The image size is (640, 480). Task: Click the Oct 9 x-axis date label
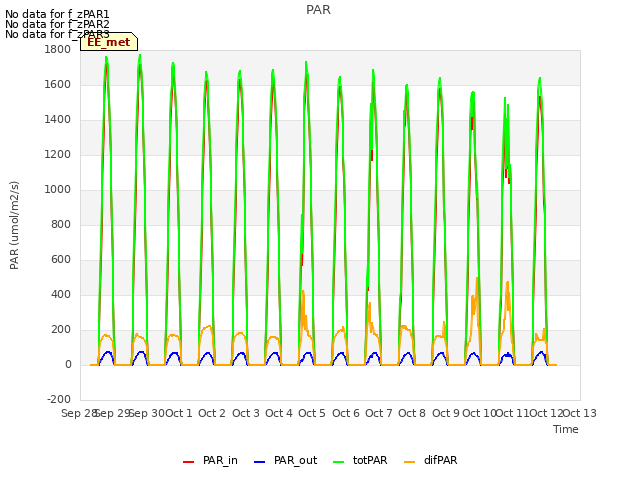pyautogui.click(x=446, y=413)
